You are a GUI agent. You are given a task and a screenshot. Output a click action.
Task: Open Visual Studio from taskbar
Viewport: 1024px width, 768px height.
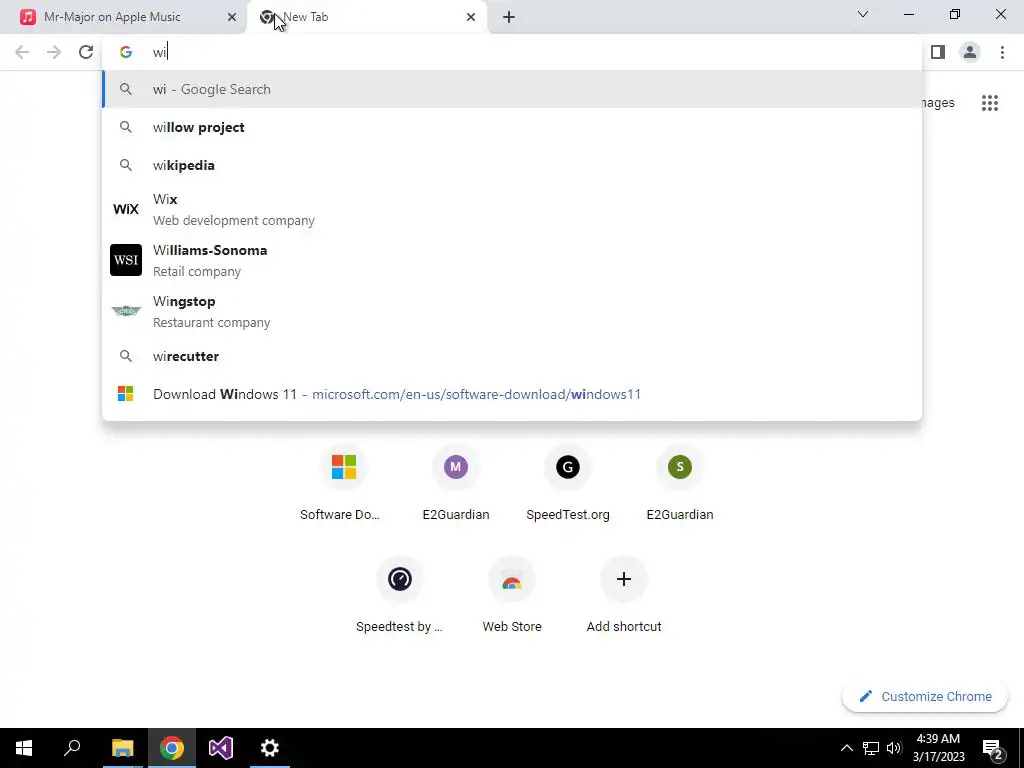point(221,748)
